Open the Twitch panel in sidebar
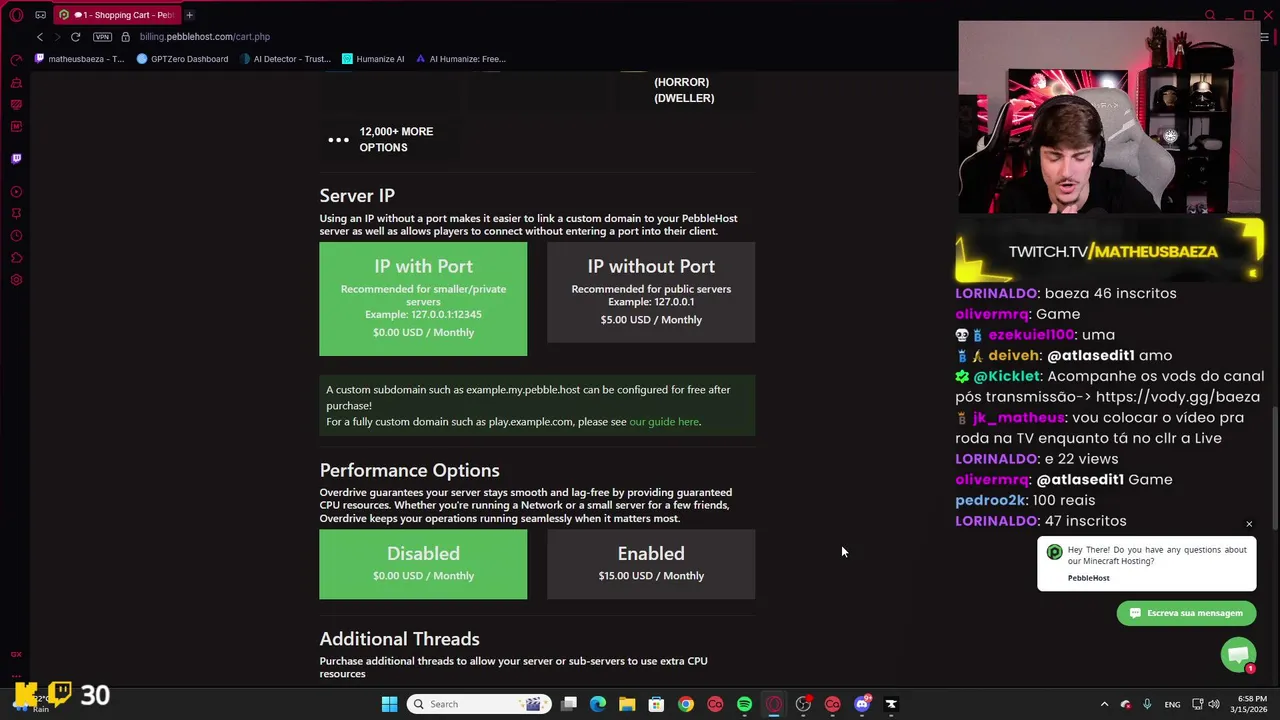Screen dimensions: 1280x720 pos(16,158)
